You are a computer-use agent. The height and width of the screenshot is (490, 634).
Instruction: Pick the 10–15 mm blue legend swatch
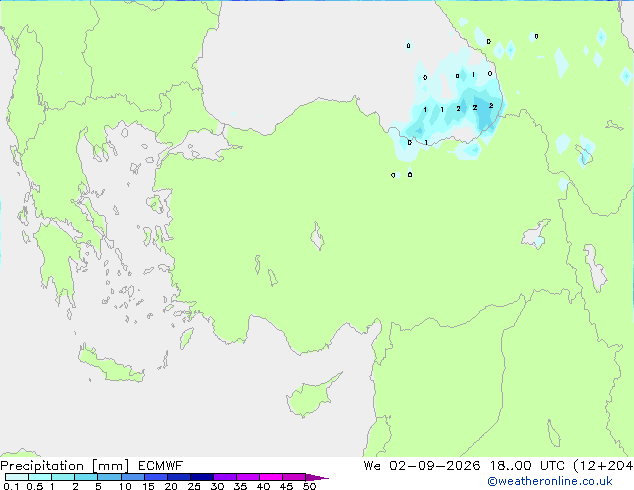[133, 477]
